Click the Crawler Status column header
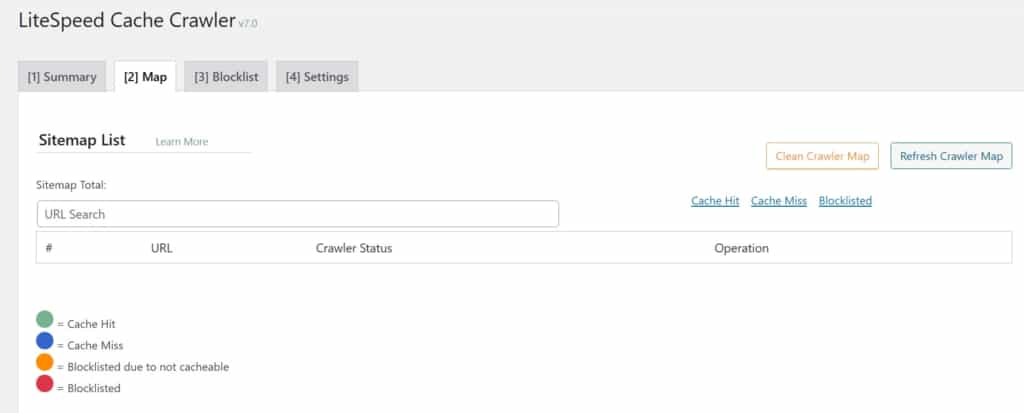Viewport: 1024px width, 413px height. tap(354, 248)
